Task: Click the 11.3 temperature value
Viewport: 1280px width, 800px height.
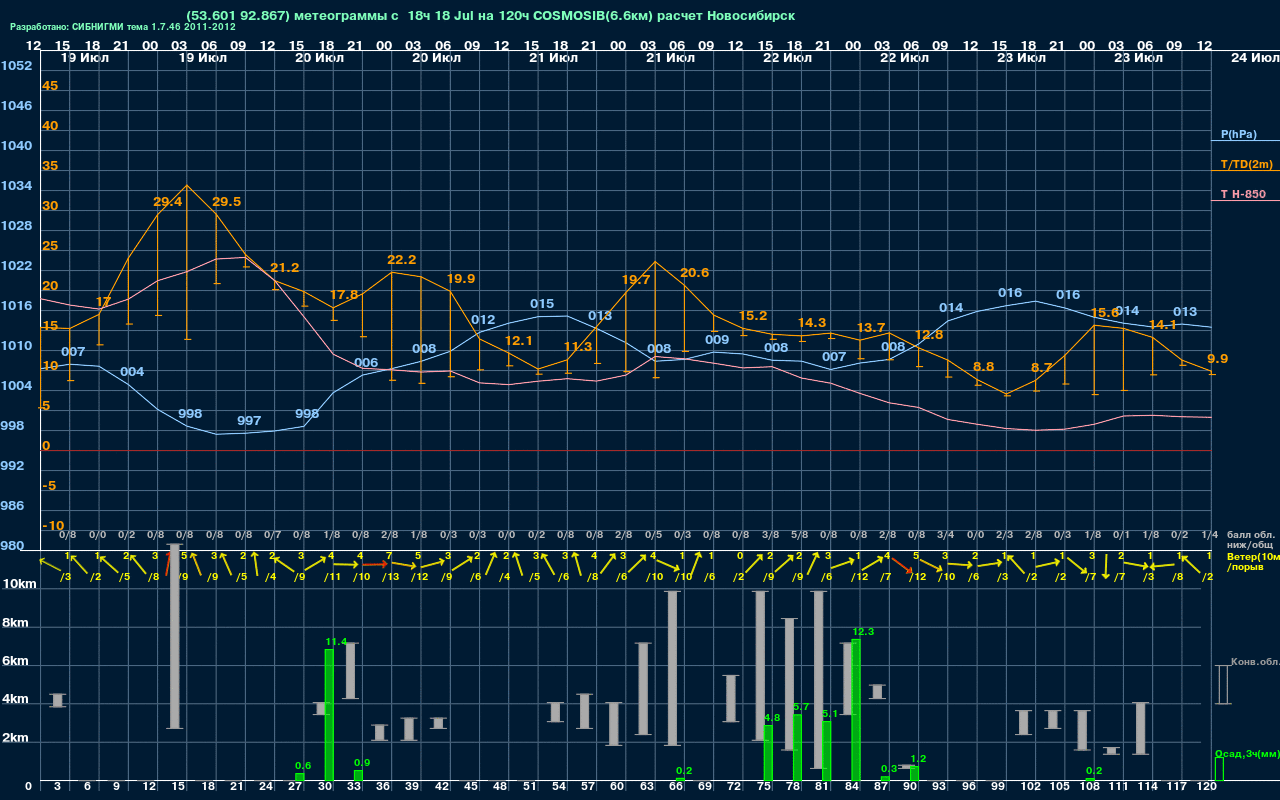Action: pos(578,347)
